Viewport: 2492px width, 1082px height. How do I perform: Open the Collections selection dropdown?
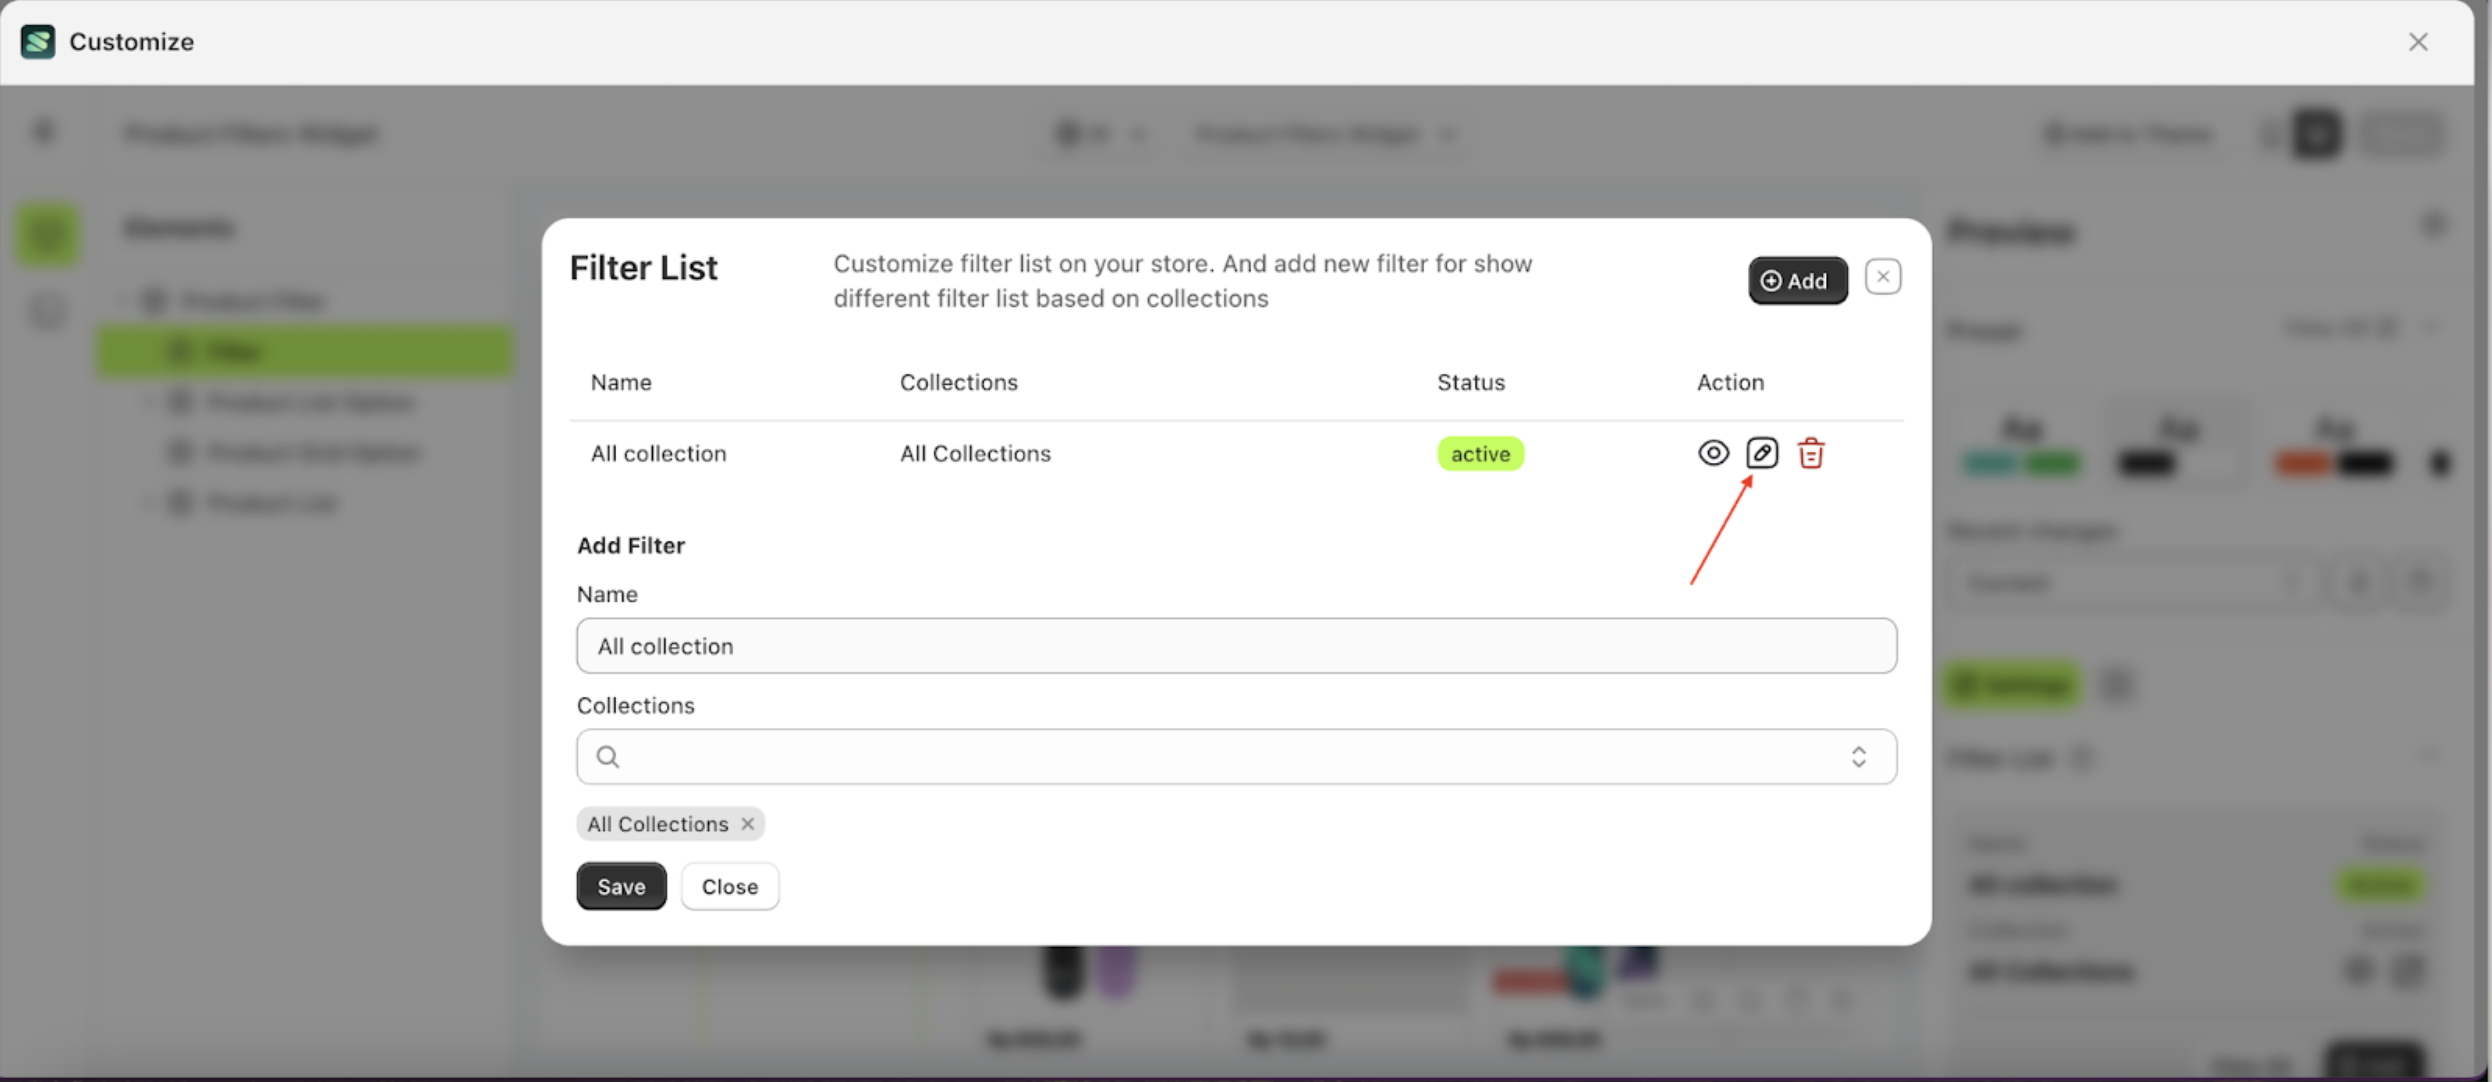[1236, 757]
